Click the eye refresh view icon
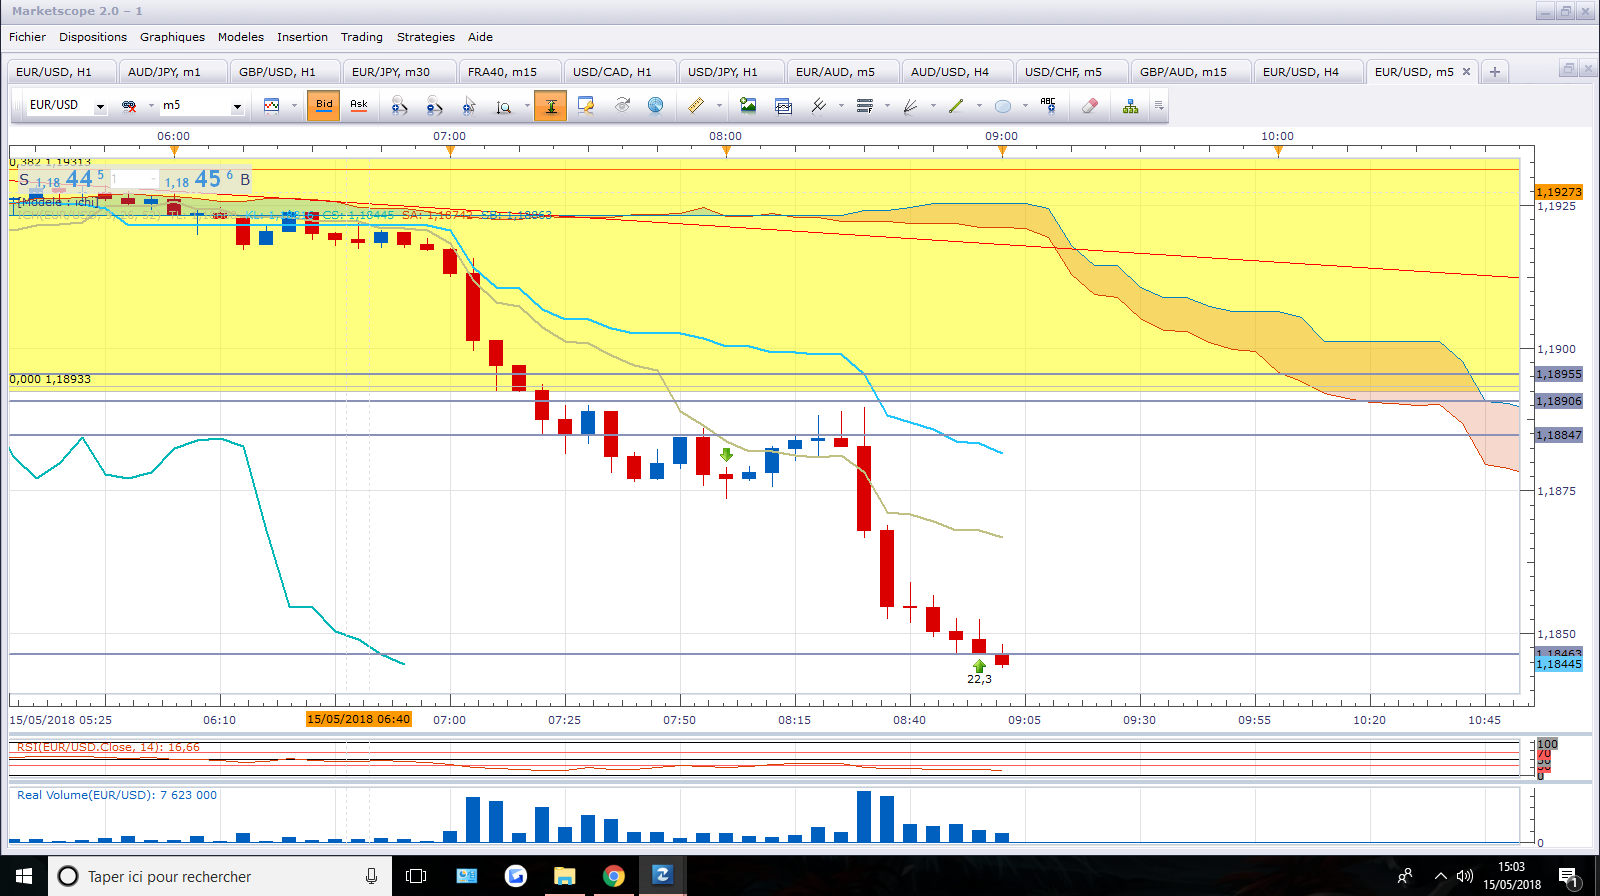The height and width of the screenshot is (896, 1600). pos(622,105)
